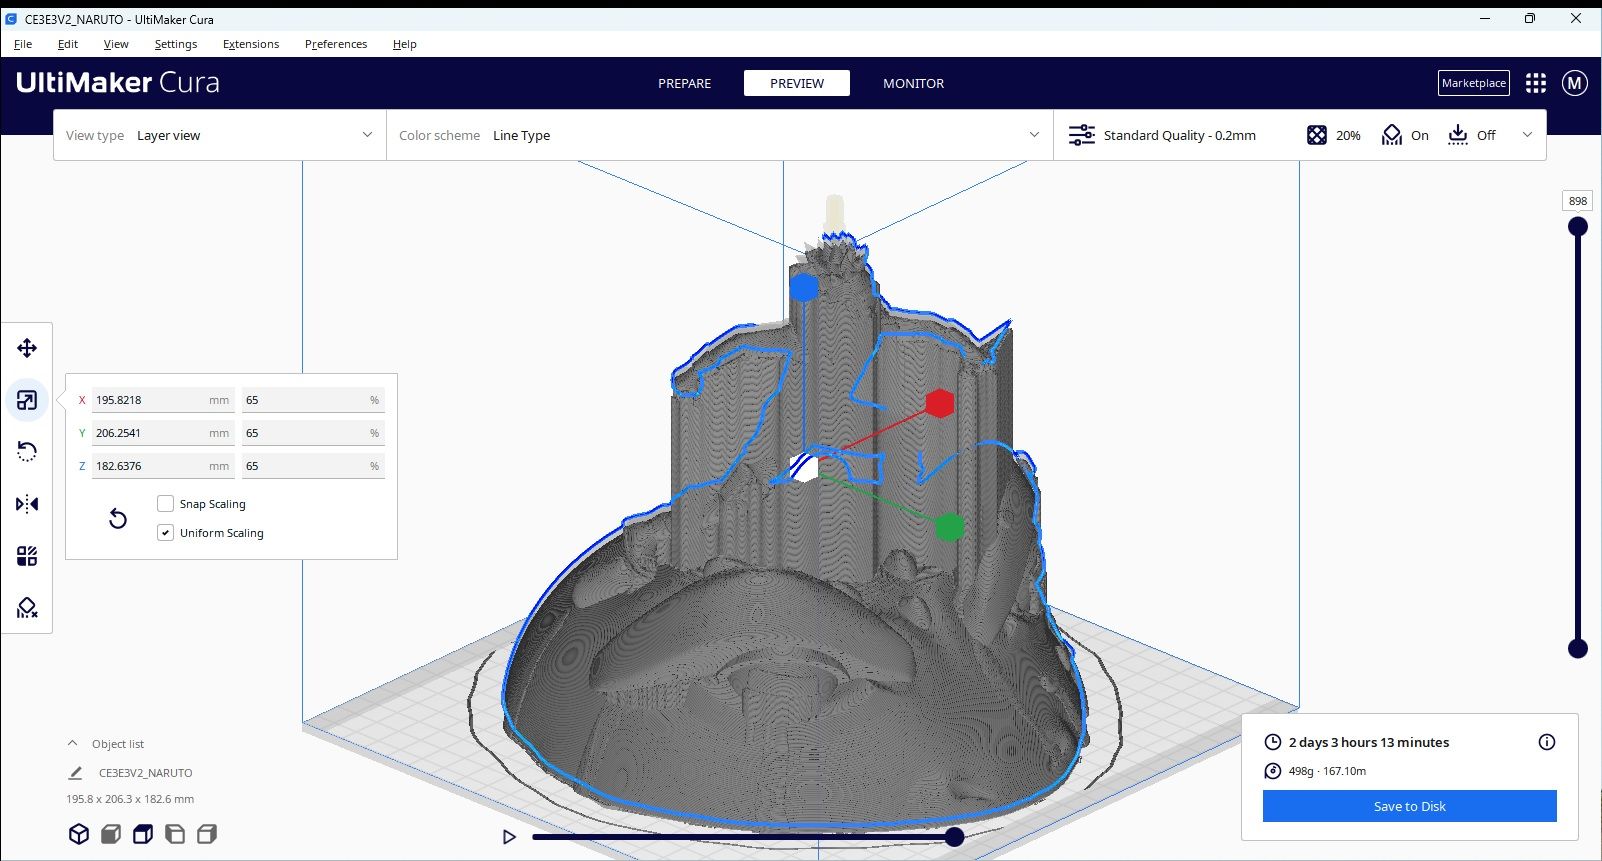1602x861 pixels.
Task: Open the Help menu
Action: 405,44
